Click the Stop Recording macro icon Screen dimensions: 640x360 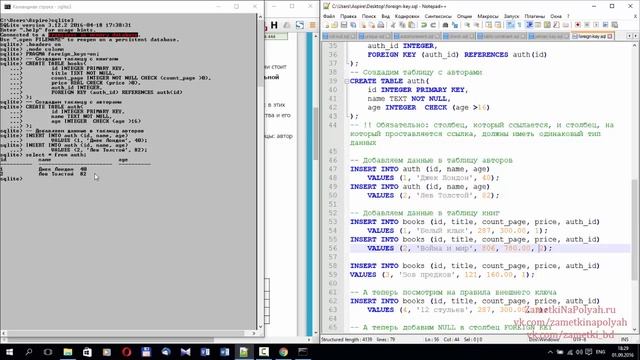pos(586,25)
